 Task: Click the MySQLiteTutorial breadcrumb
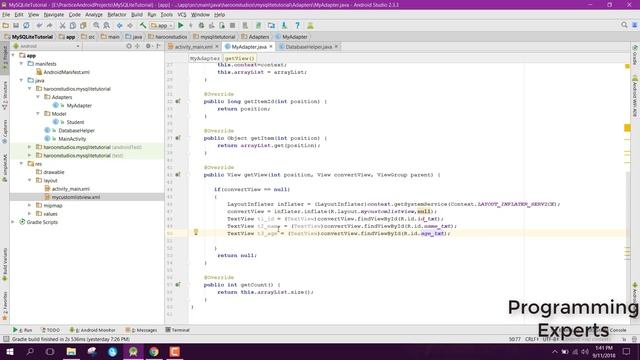(29, 37)
